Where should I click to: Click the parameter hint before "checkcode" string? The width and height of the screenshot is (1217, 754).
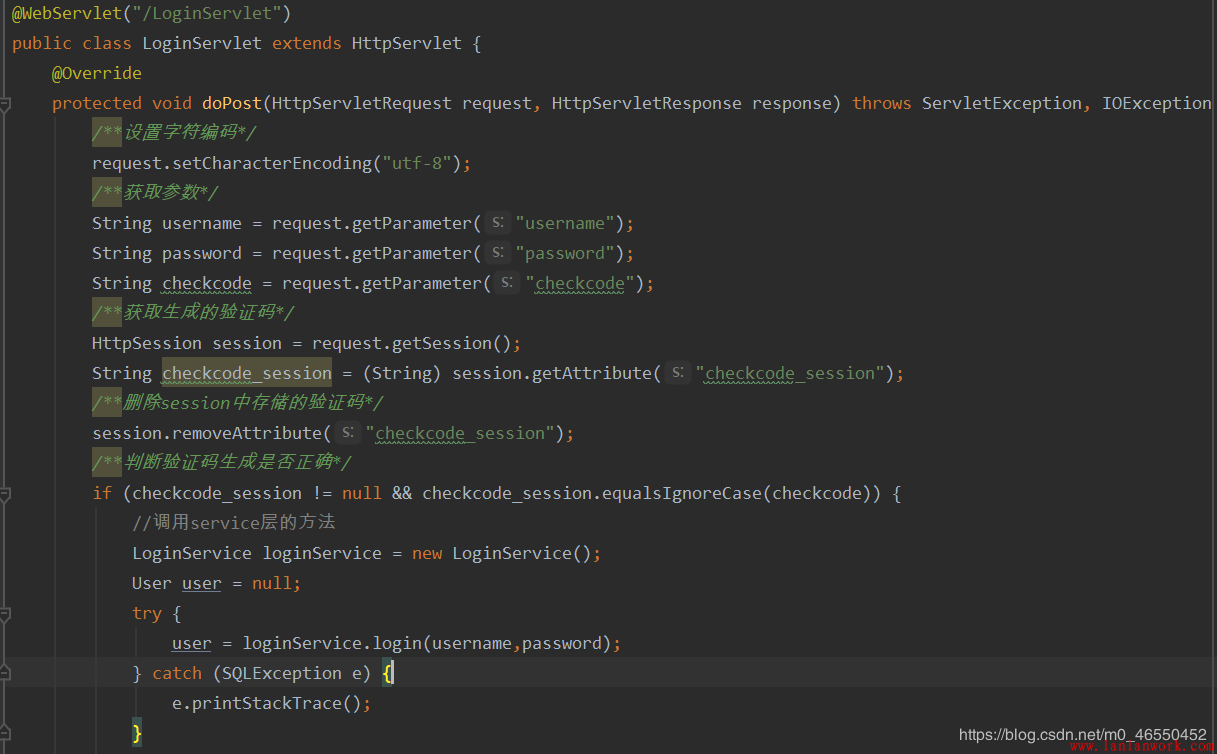click(508, 283)
